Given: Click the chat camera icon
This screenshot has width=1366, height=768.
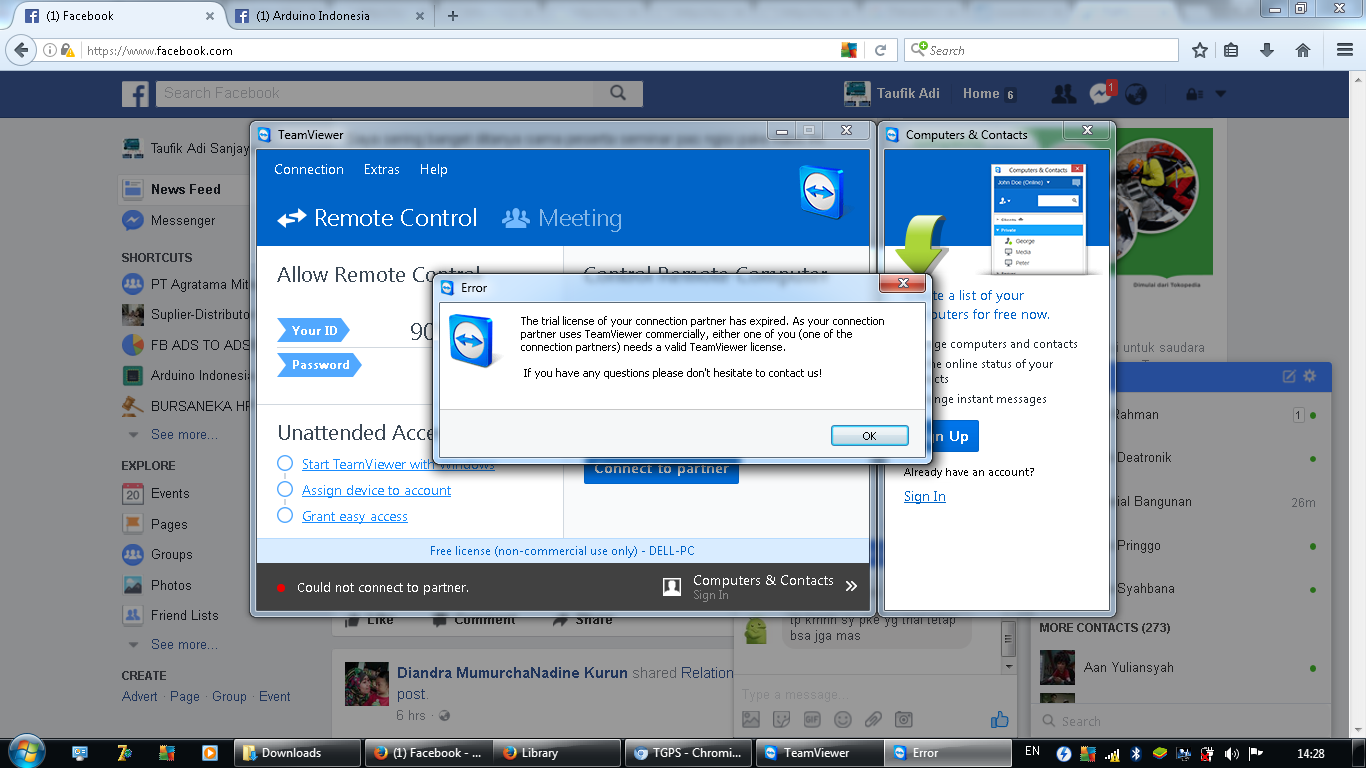Looking at the screenshot, I should (x=904, y=719).
